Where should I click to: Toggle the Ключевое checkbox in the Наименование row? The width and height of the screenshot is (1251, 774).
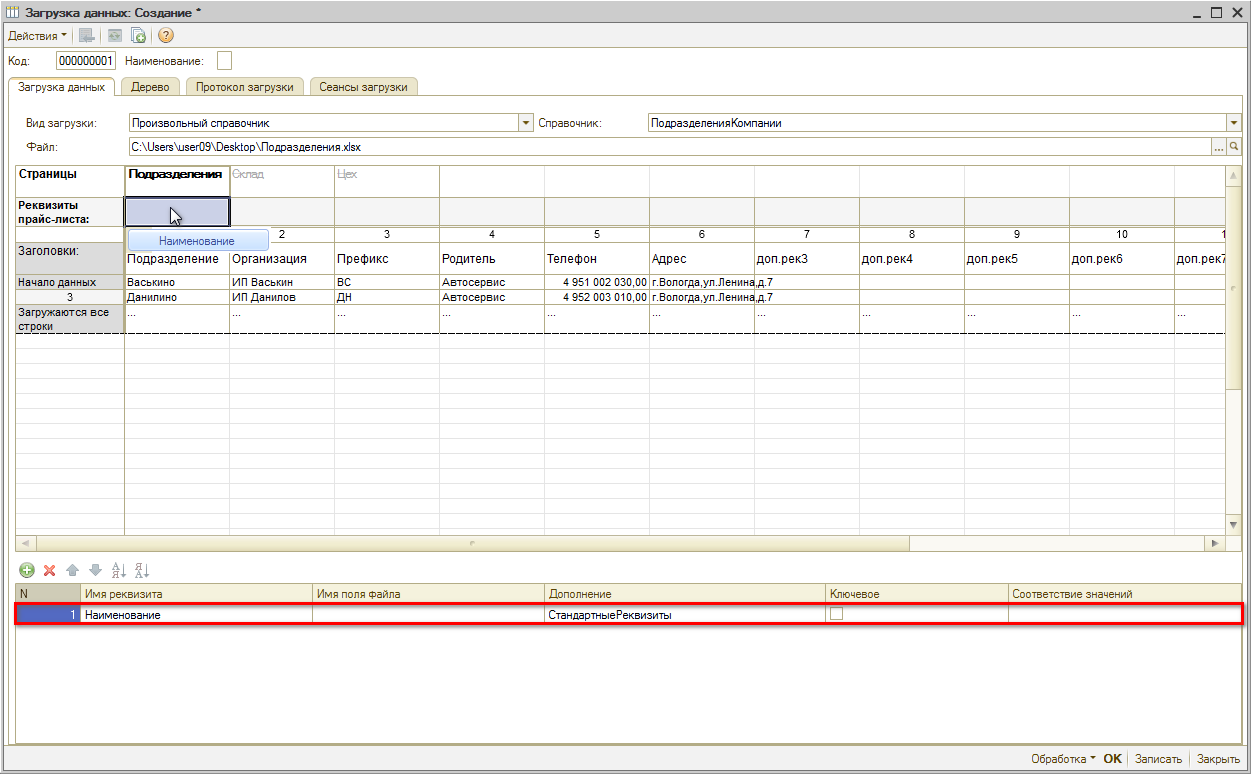tap(837, 615)
